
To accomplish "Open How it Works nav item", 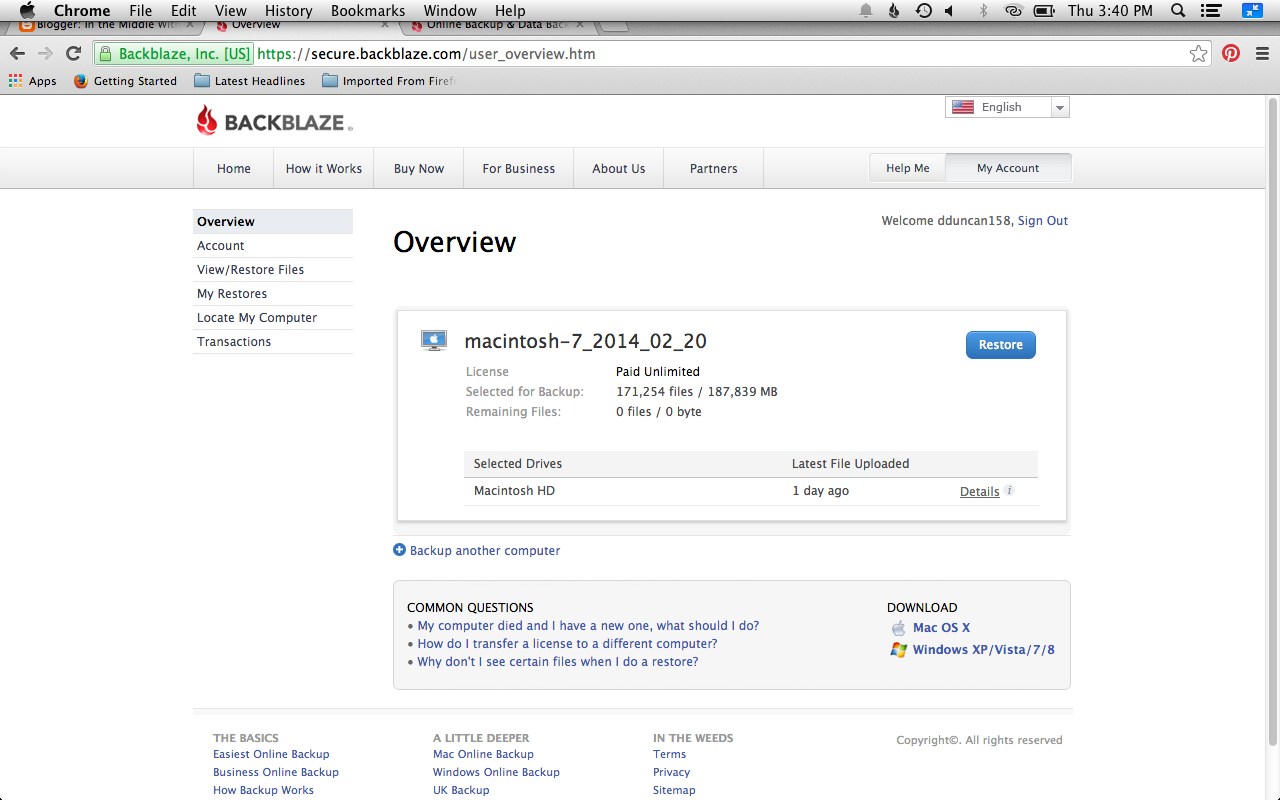I will pos(324,169).
